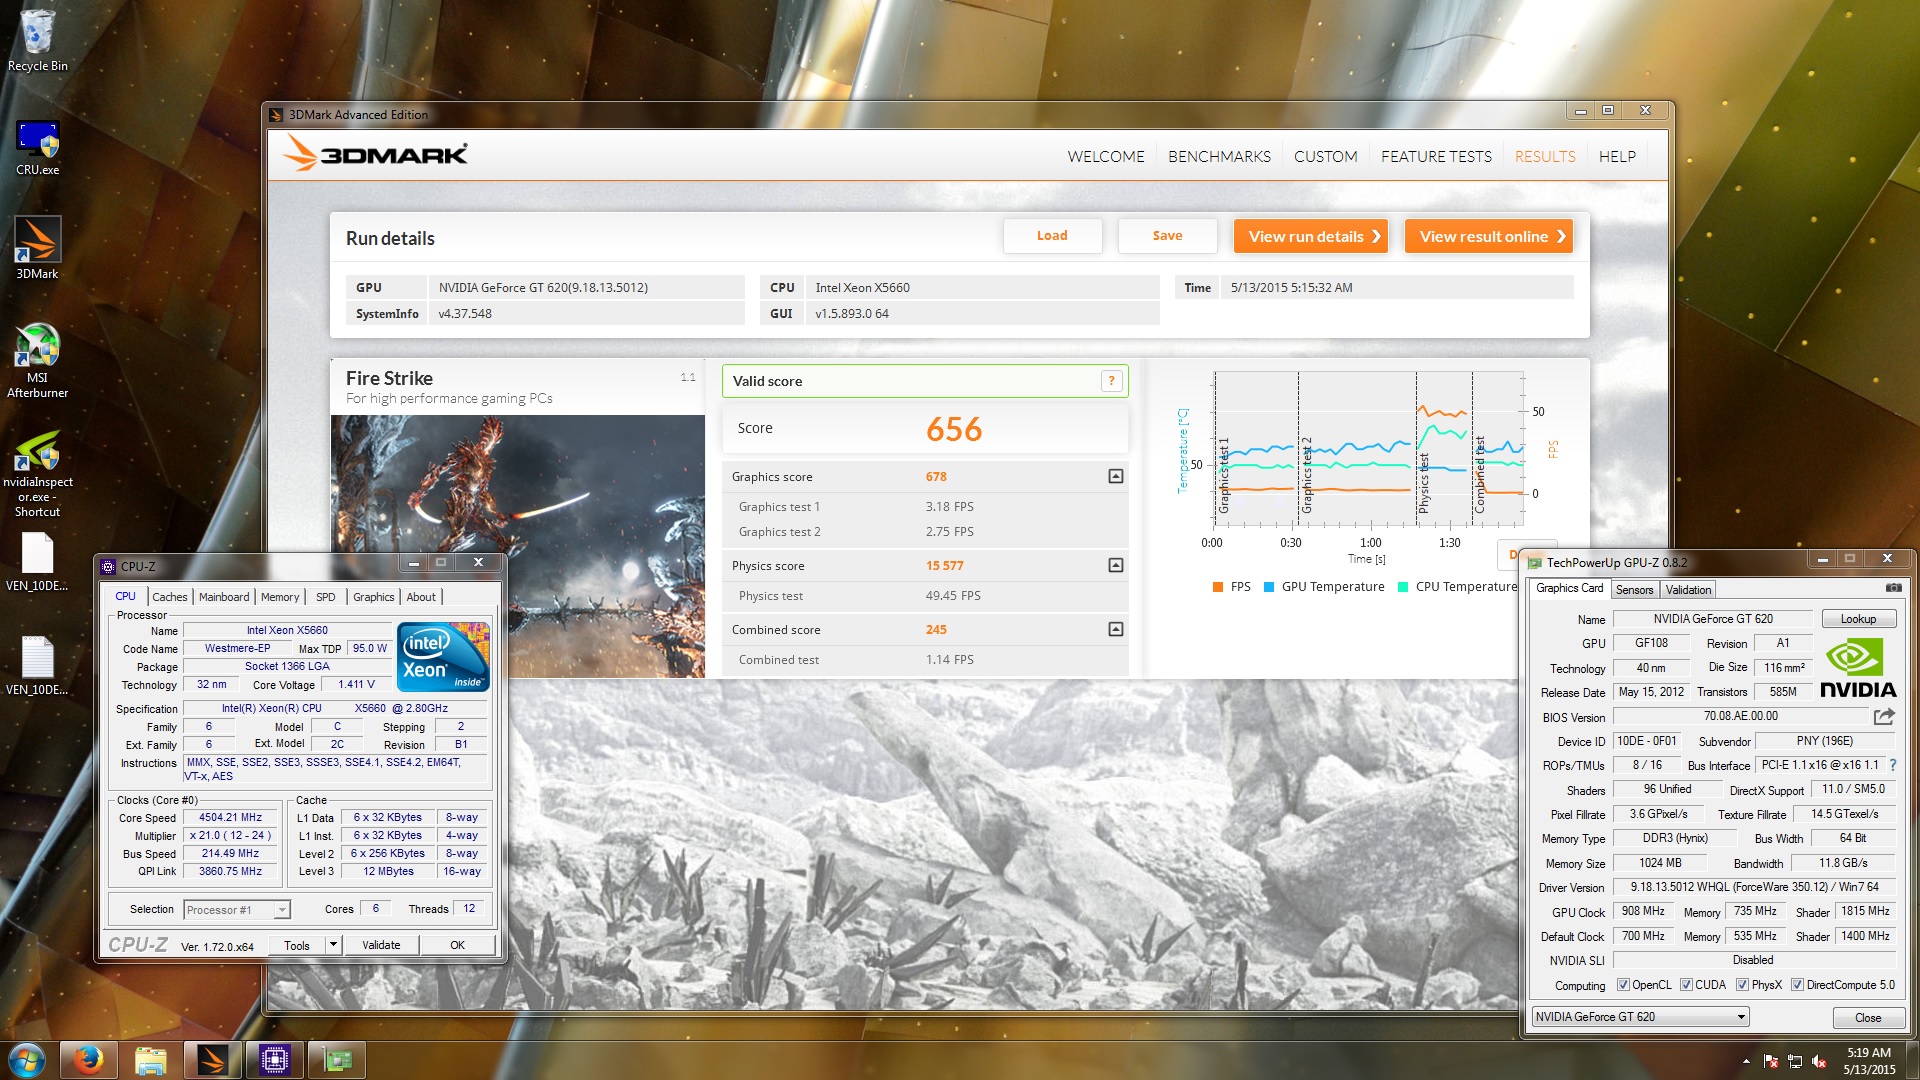Click the Intel Xeon inside logo in CPU-Z
This screenshot has height=1080, width=1920.
[x=443, y=656]
